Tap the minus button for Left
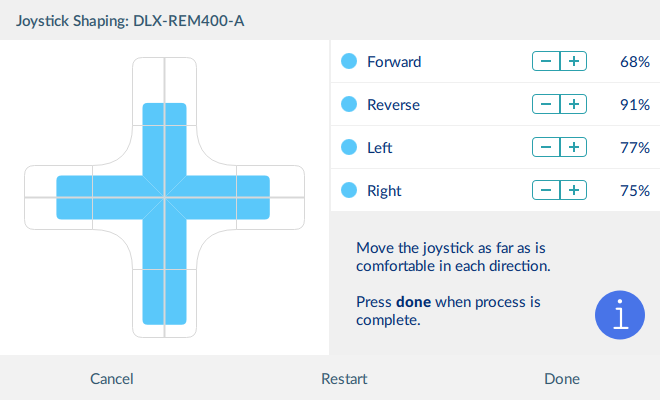 click(x=546, y=147)
